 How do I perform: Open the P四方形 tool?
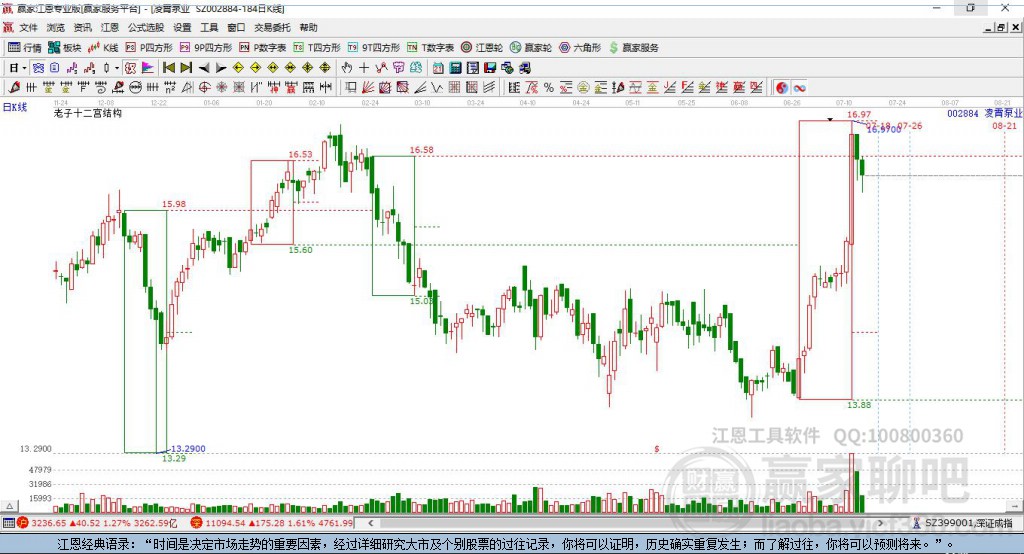pos(149,48)
